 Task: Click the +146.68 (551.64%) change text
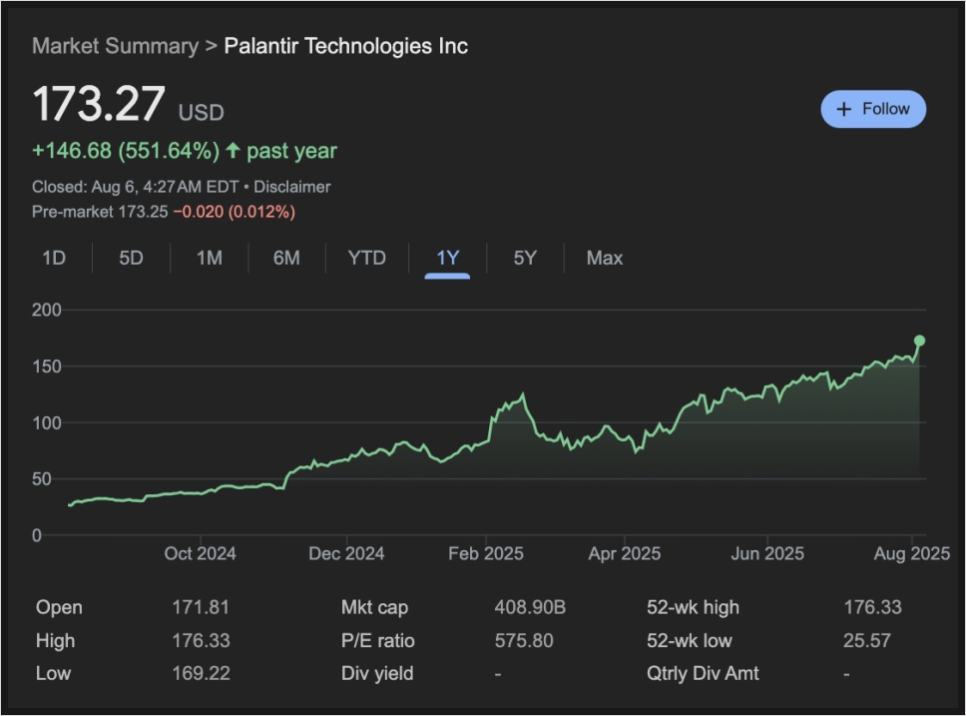point(126,151)
